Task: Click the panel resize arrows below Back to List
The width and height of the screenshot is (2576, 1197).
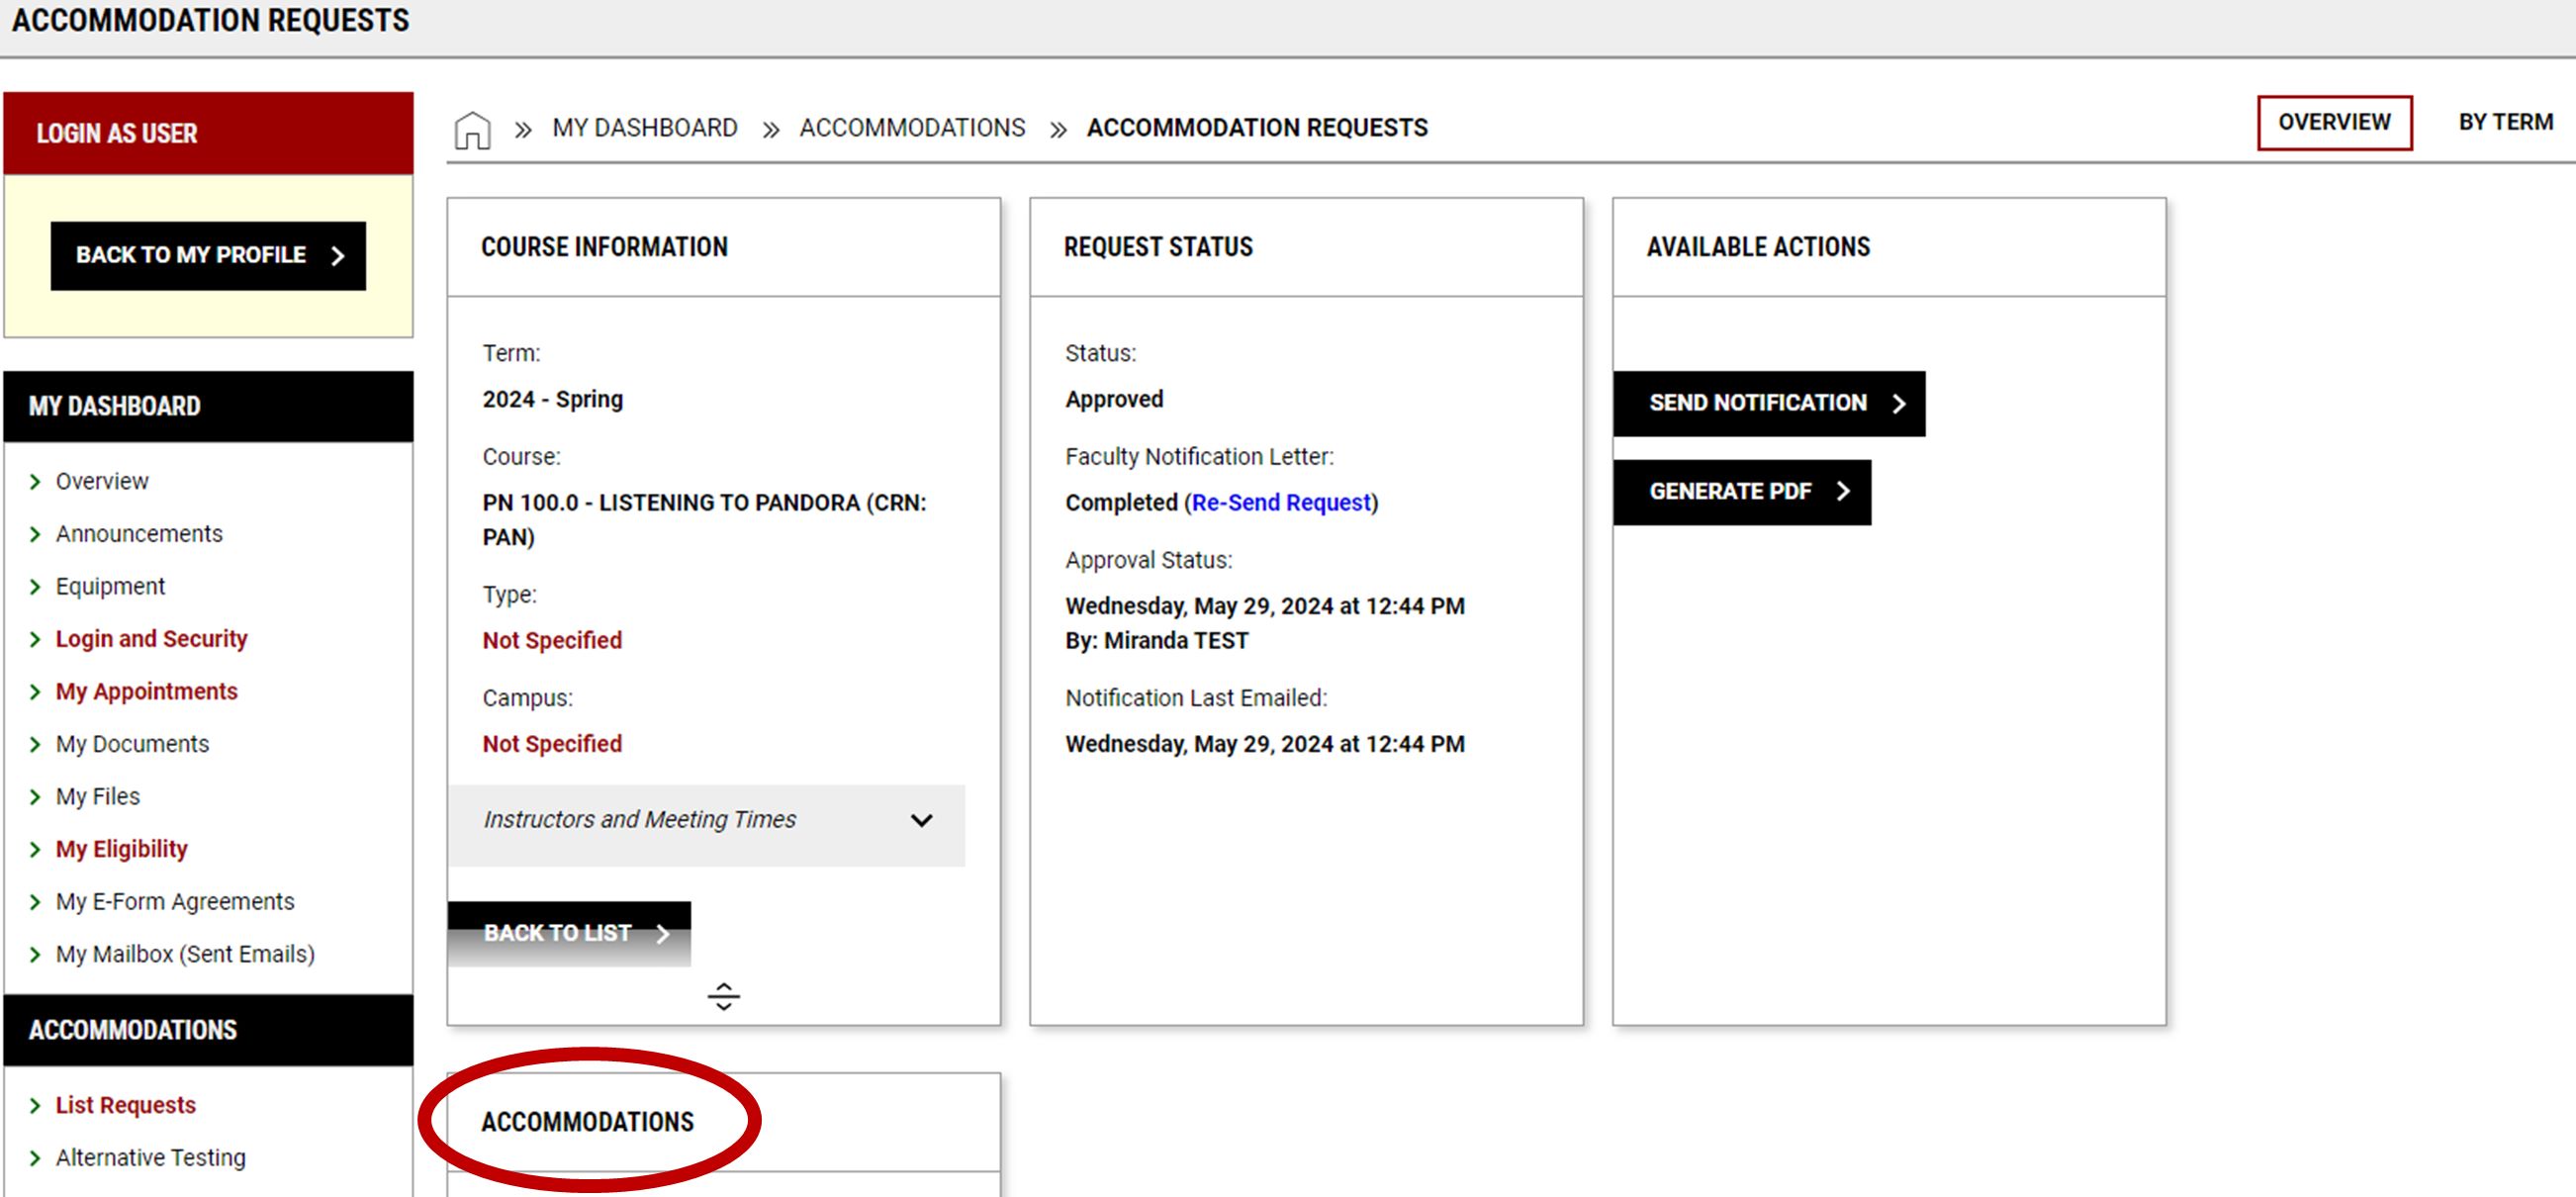Action: pos(723,996)
